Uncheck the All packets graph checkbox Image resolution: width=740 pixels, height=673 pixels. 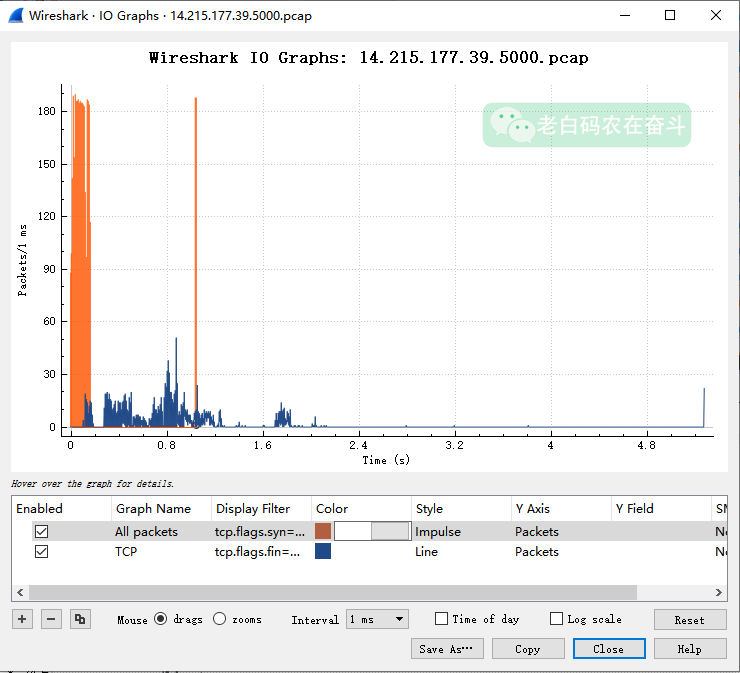click(x=42, y=531)
